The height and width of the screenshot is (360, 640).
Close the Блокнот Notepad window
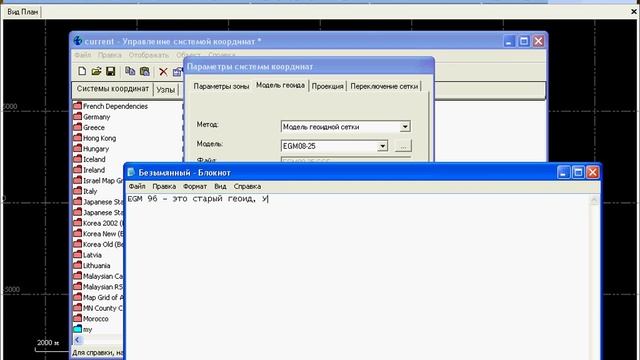tap(593, 172)
